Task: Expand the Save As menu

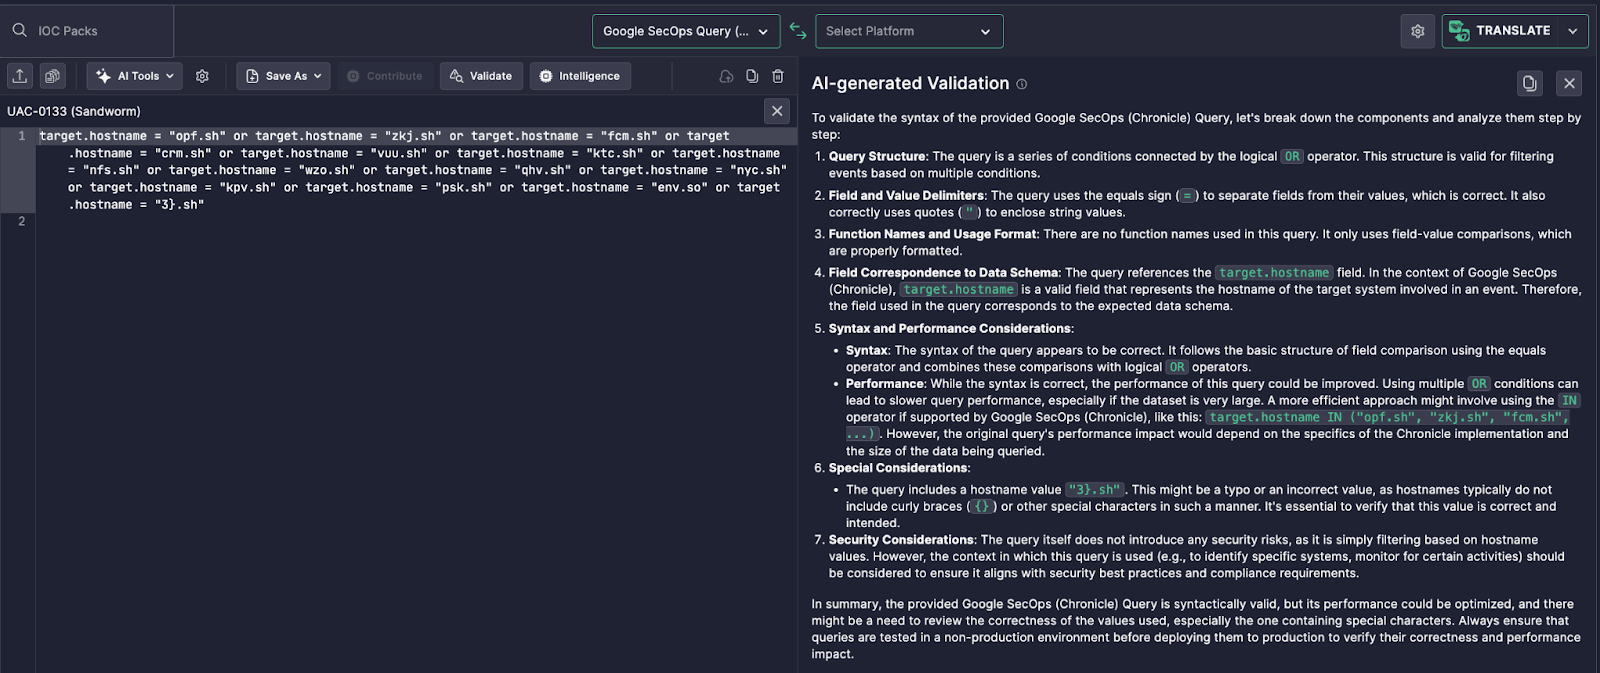Action: [x=283, y=76]
